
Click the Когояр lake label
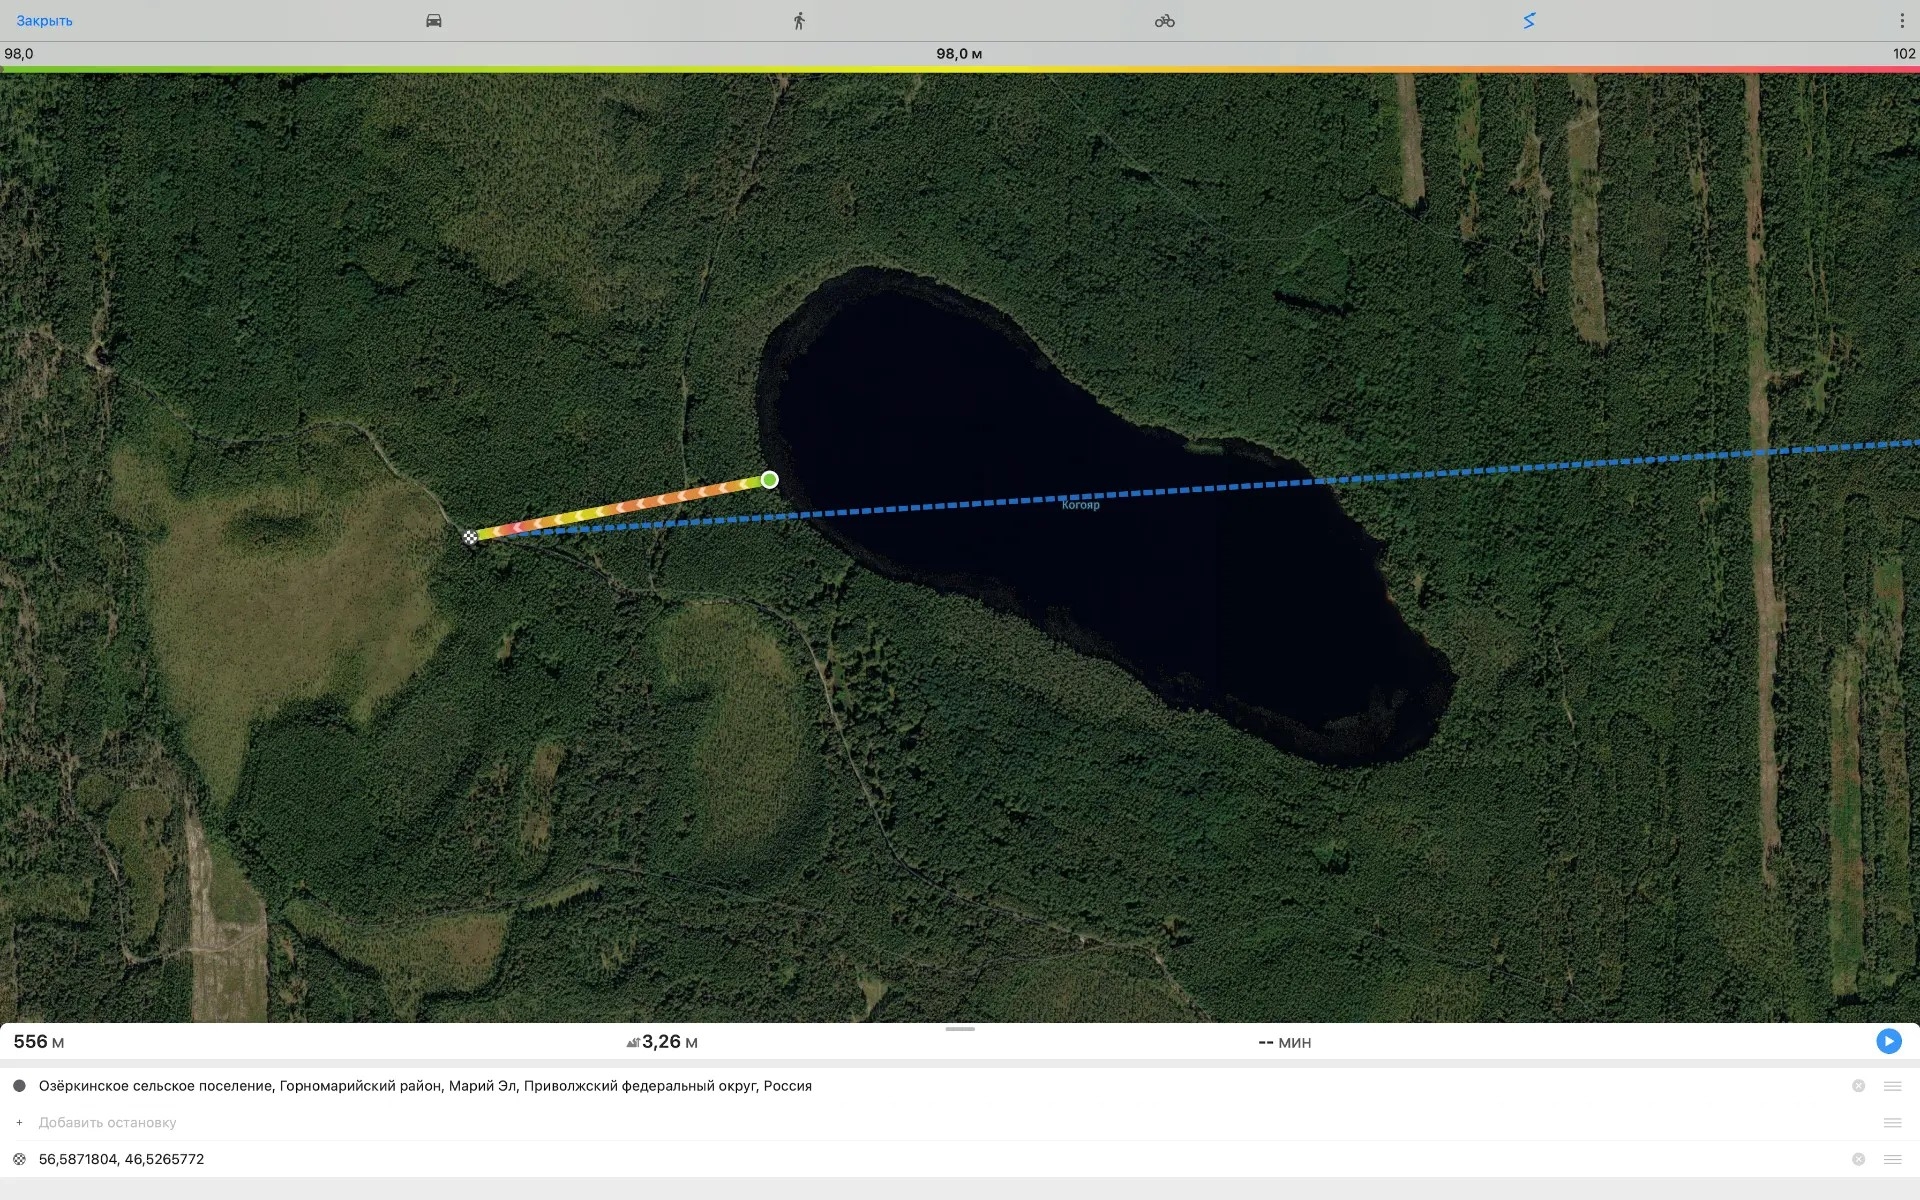tap(1080, 505)
